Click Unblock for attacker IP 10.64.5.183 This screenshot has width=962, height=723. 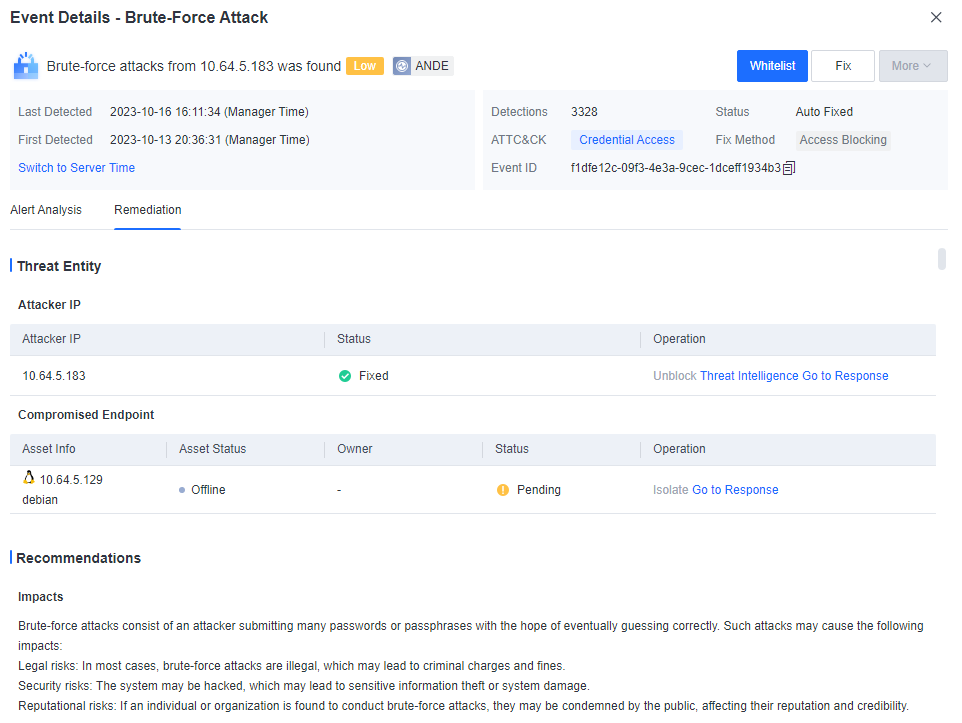click(674, 376)
